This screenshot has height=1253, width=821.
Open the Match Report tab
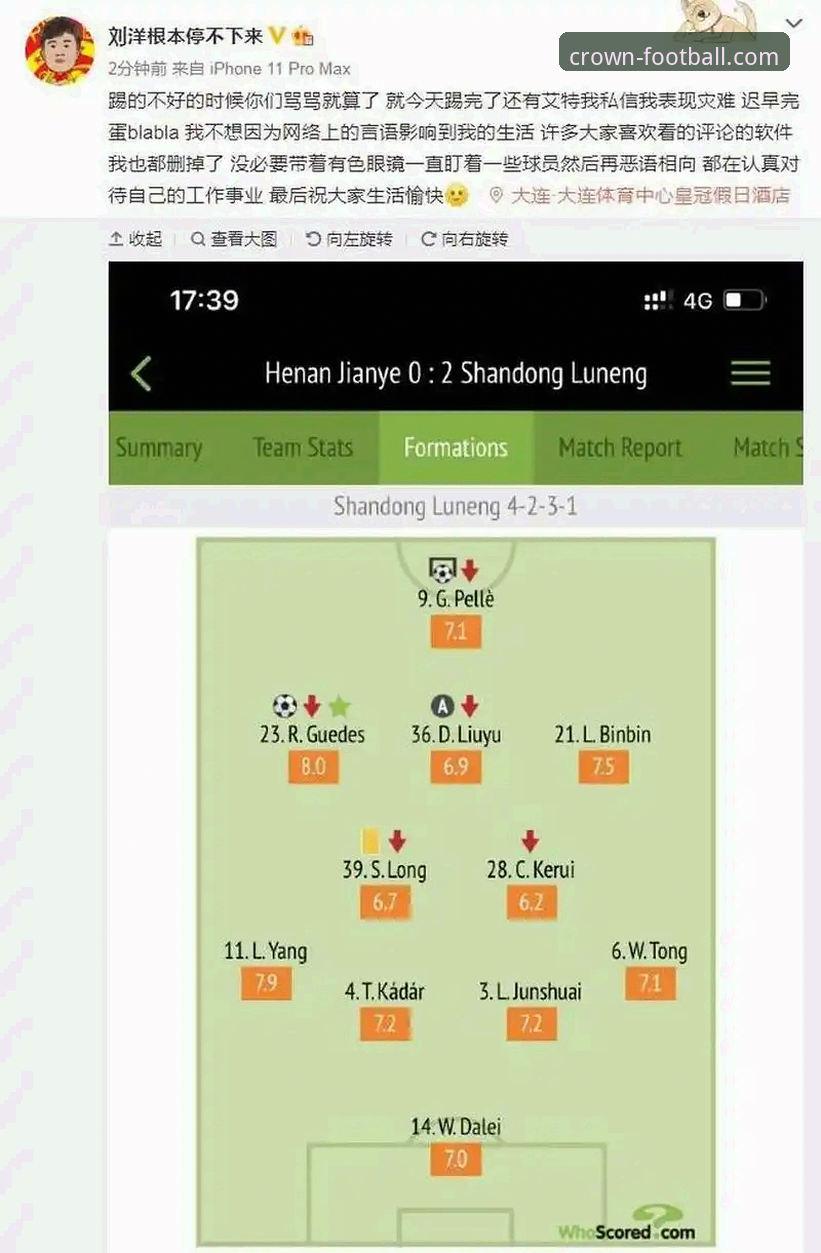tap(620, 448)
